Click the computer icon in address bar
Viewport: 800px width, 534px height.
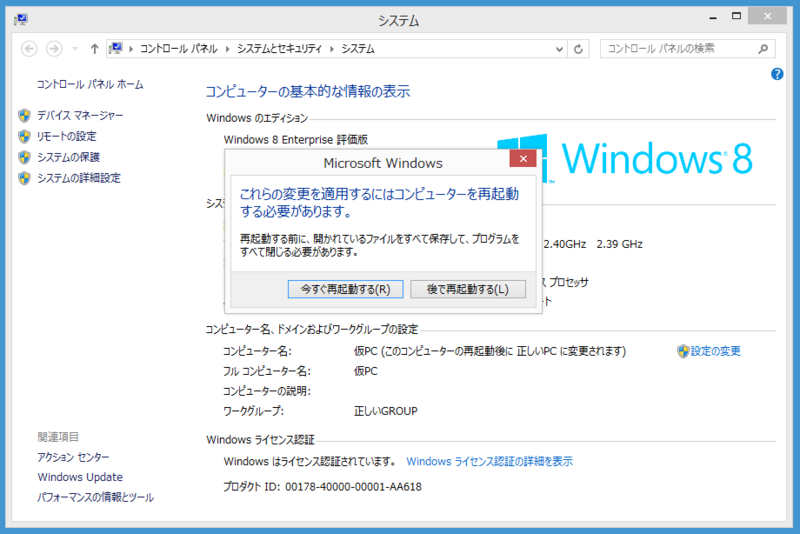116,48
